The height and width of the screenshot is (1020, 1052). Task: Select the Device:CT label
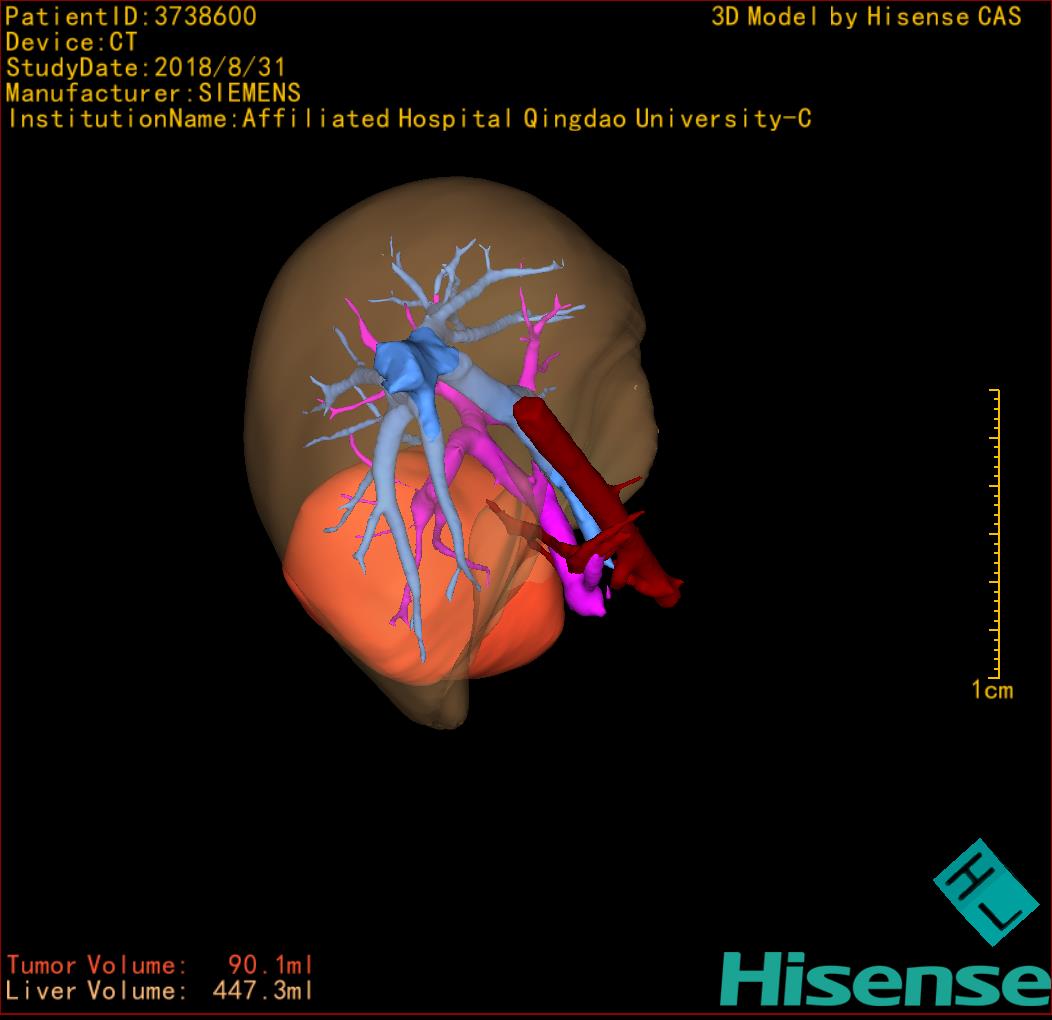(71, 43)
